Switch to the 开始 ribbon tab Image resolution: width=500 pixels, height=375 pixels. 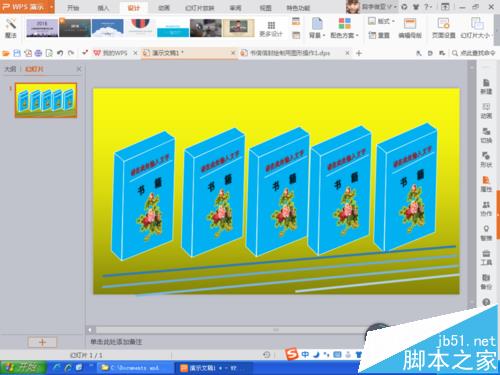[73, 8]
